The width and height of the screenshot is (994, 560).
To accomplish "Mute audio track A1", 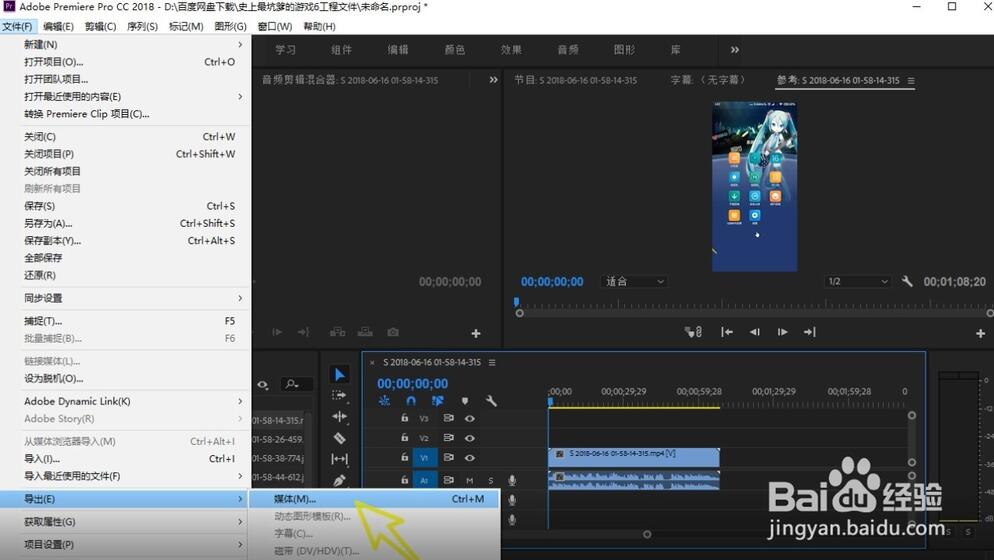I will coord(469,481).
